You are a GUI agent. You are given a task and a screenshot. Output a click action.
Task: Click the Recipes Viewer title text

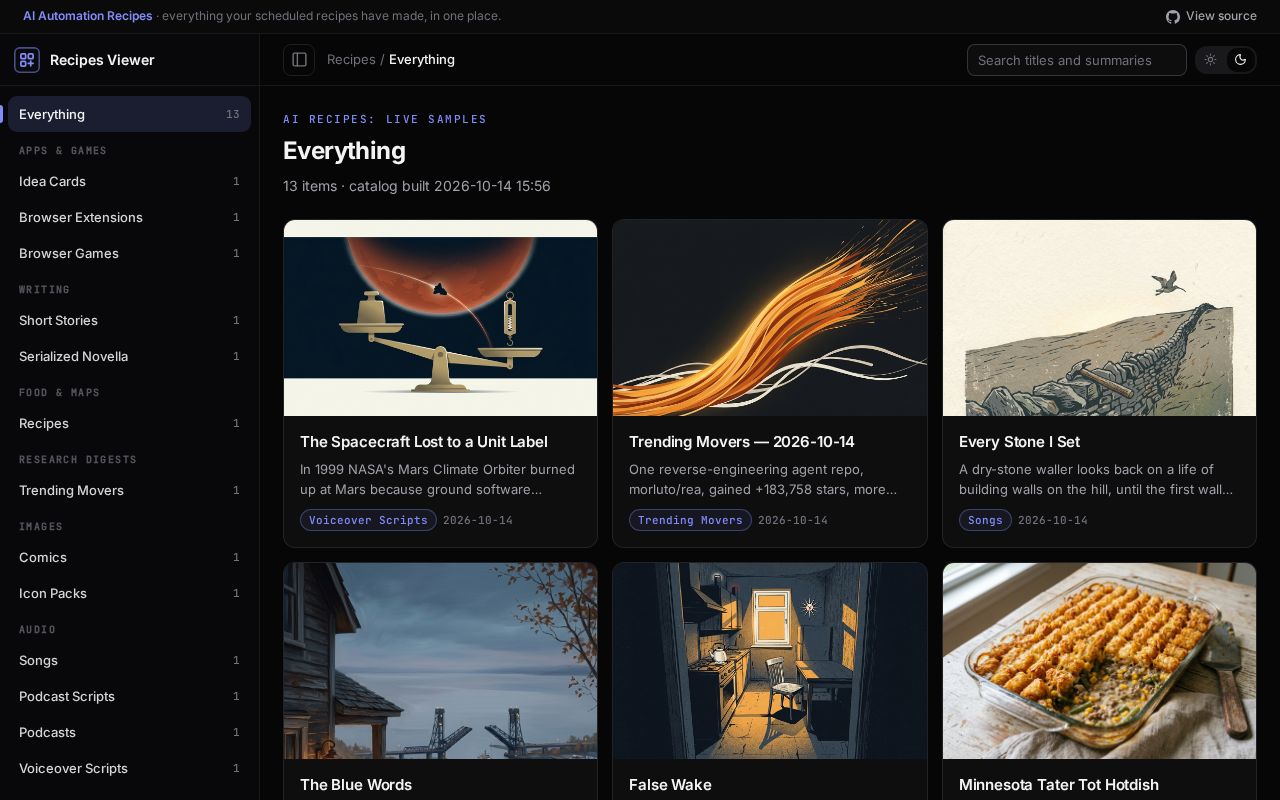tap(102, 60)
